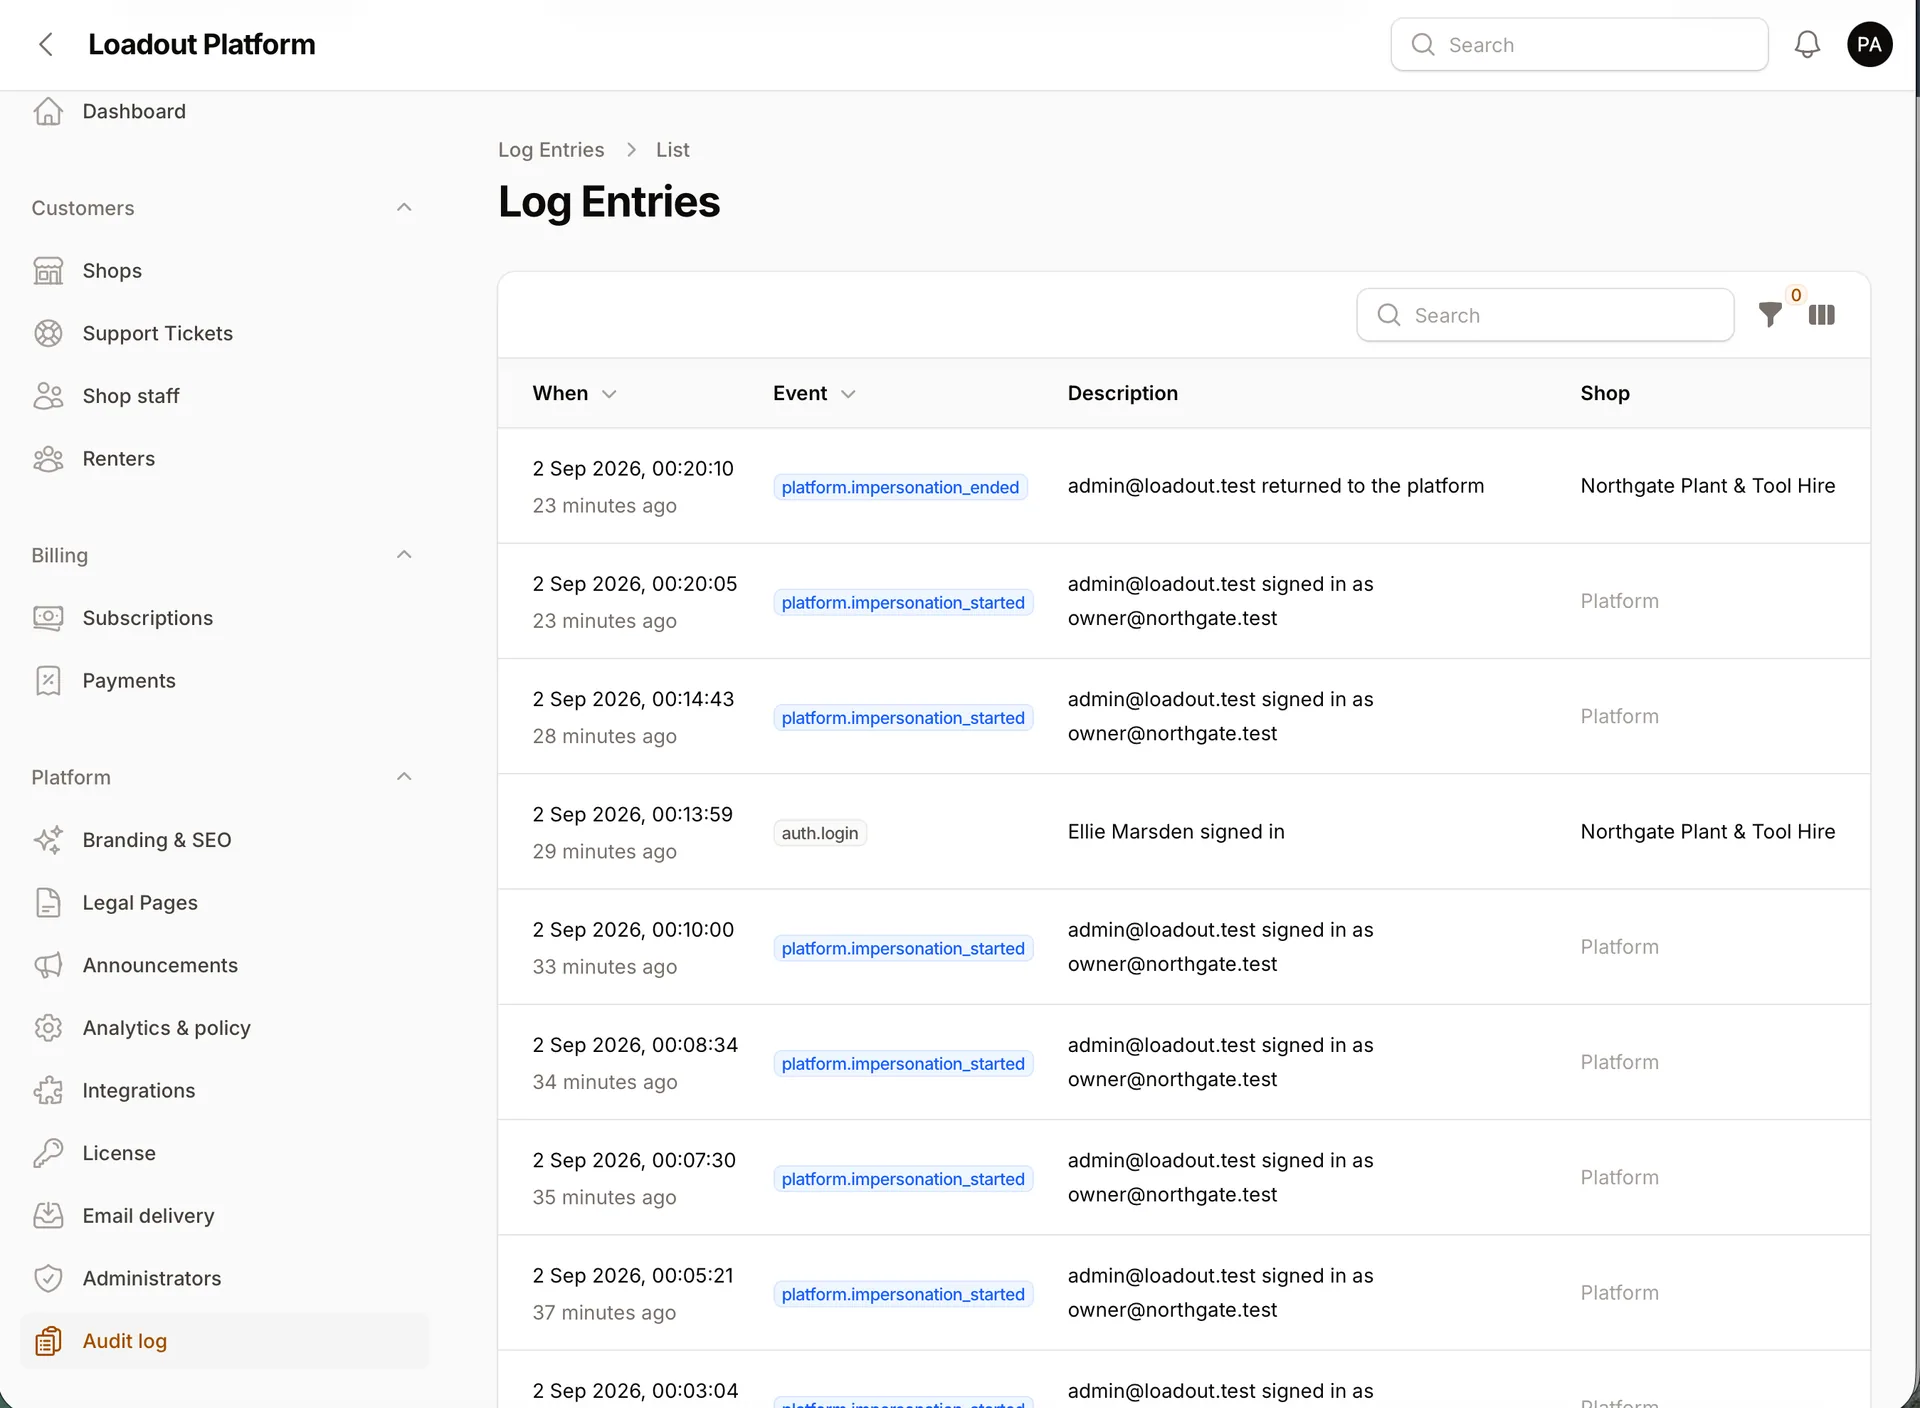The image size is (1920, 1408).
Task: Click the Email delivery inbox icon
Action: click(48, 1216)
